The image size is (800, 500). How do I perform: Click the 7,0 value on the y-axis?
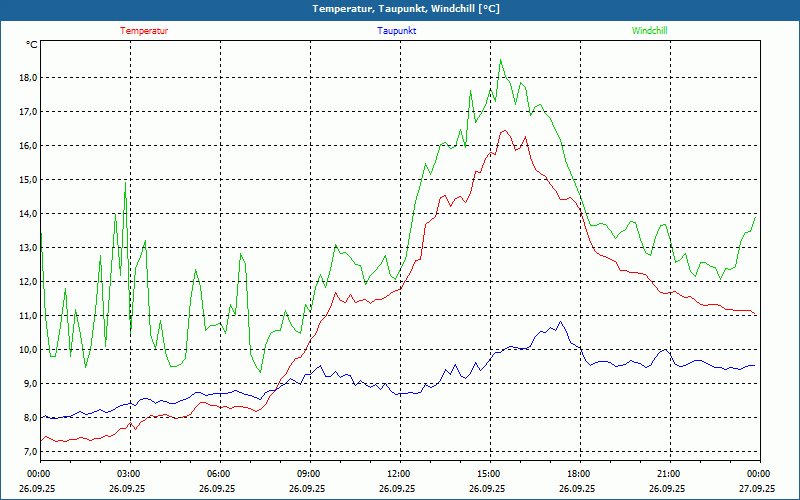coord(28,452)
